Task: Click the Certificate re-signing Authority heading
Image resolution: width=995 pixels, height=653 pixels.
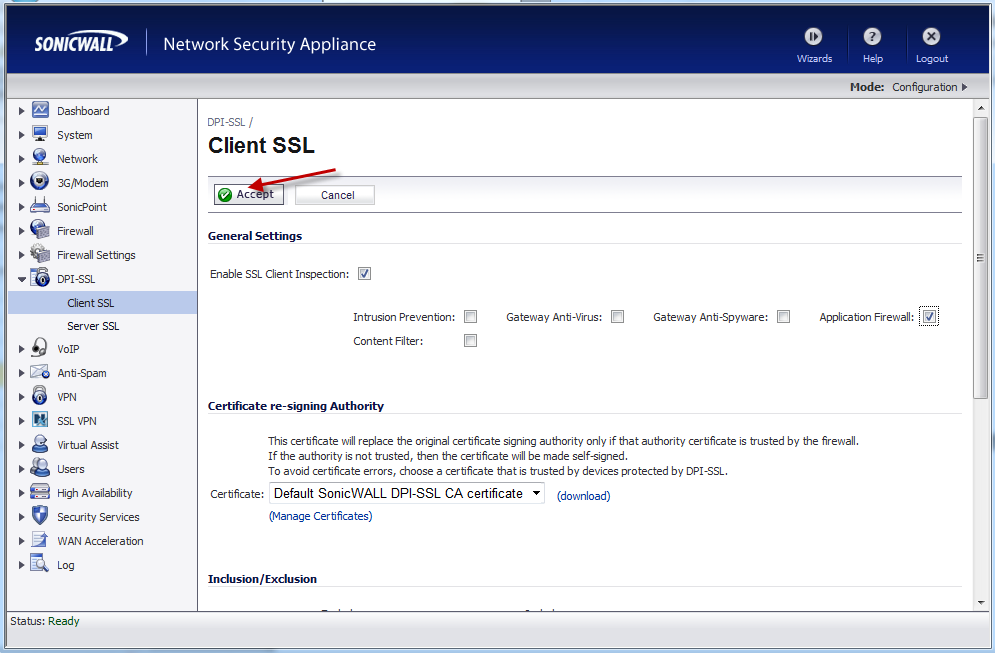Action: click(296, 406)
